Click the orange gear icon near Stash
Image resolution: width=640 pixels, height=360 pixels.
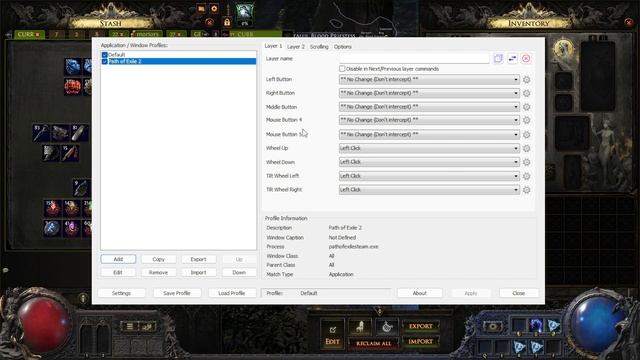point(214,9)
